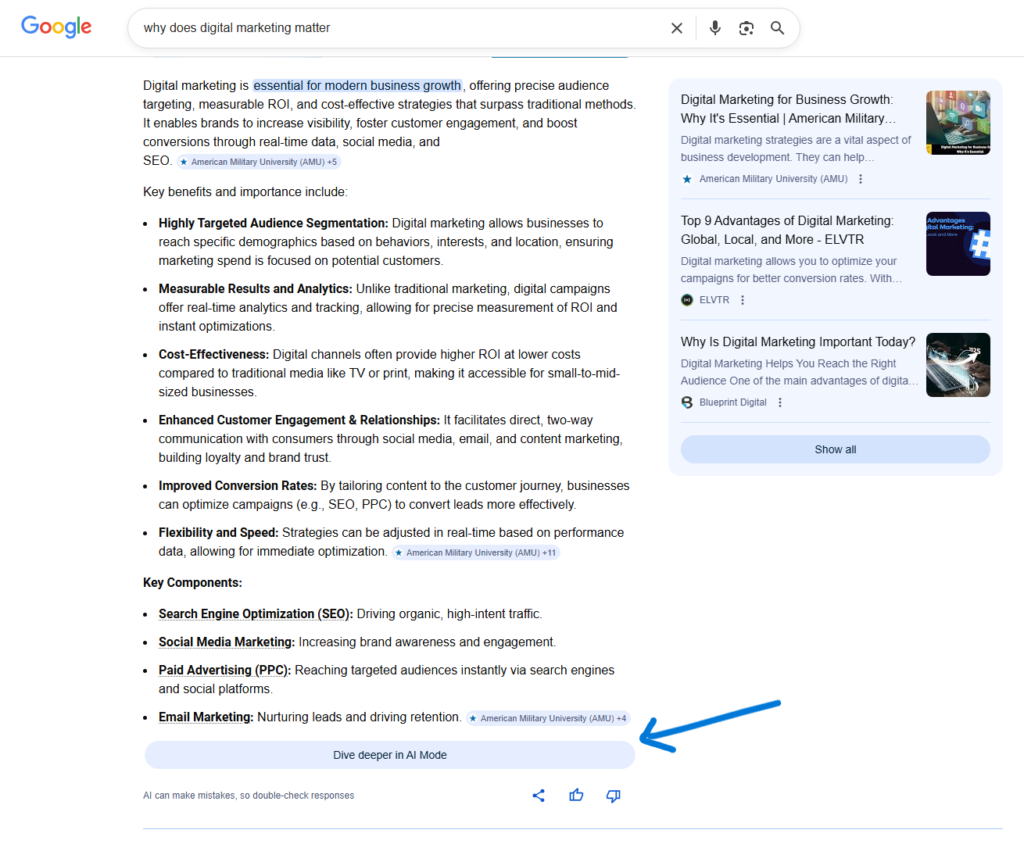This screenshot has height=844, width=1024.
Task: Click the search magnifier icon
Action: (777, 28)
